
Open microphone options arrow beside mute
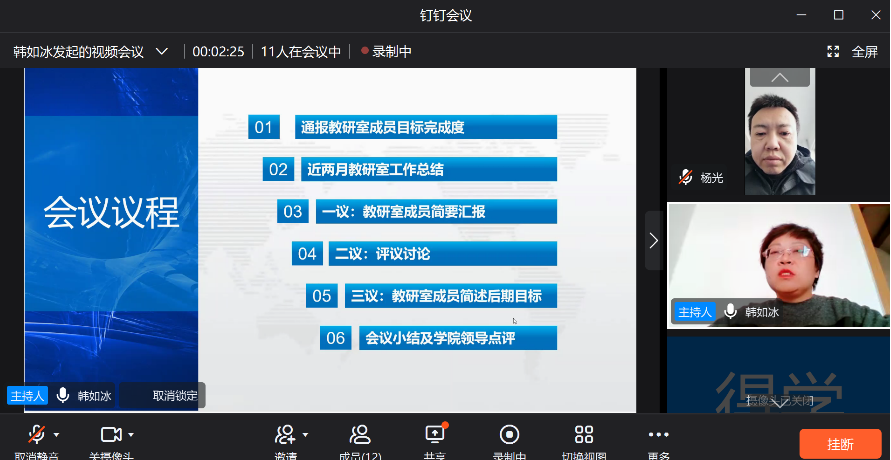point(57,435)
